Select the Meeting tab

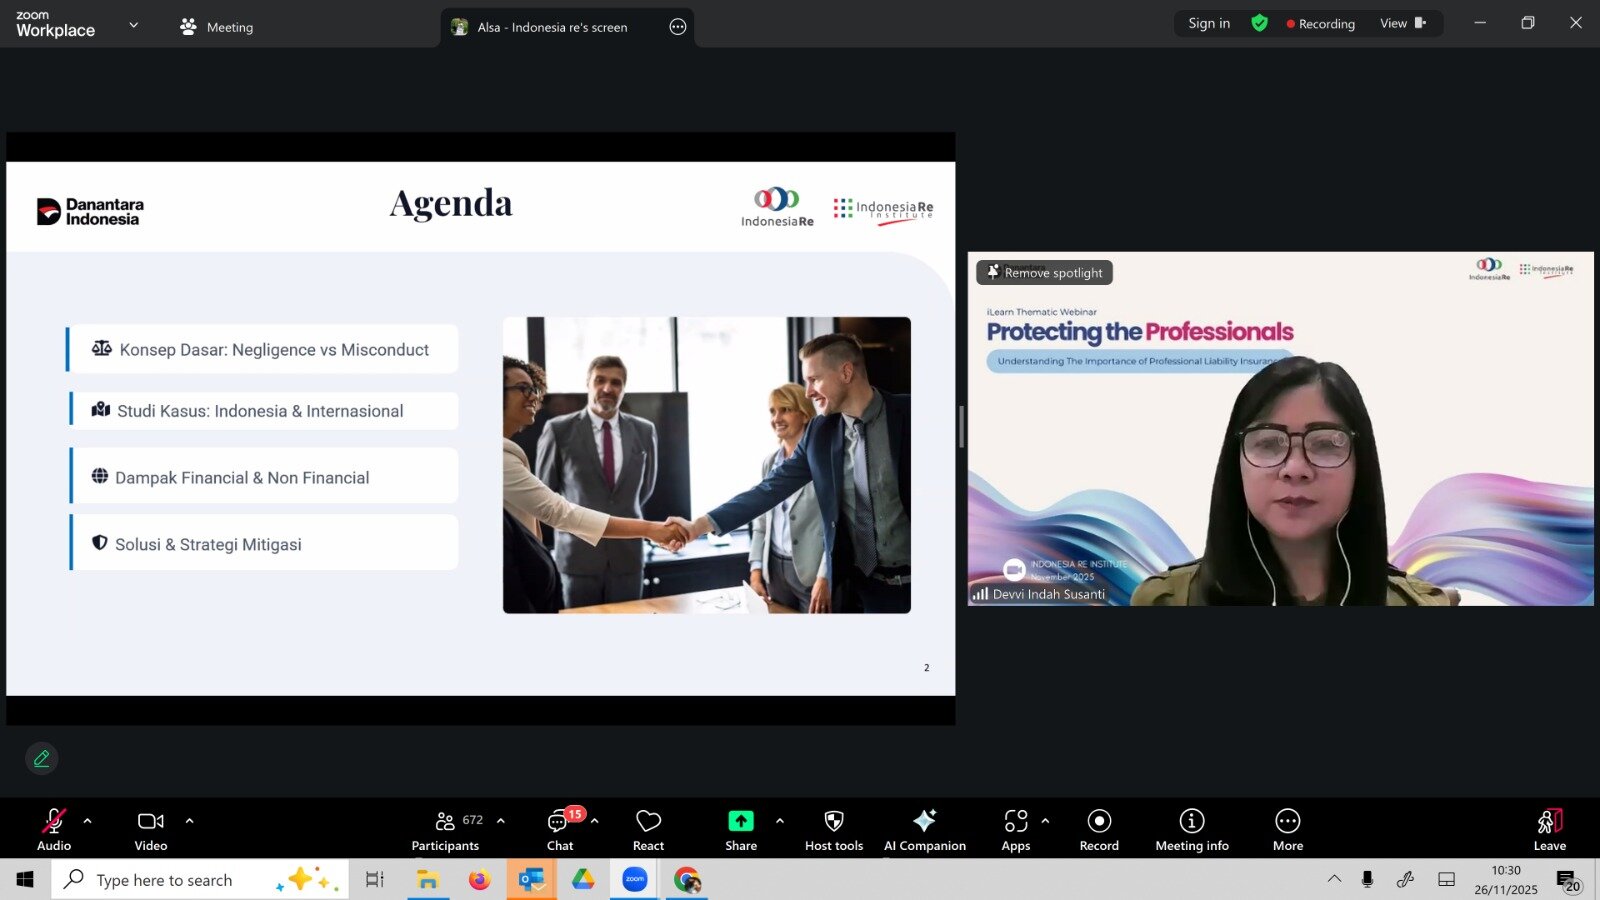(x=217, y=27)
